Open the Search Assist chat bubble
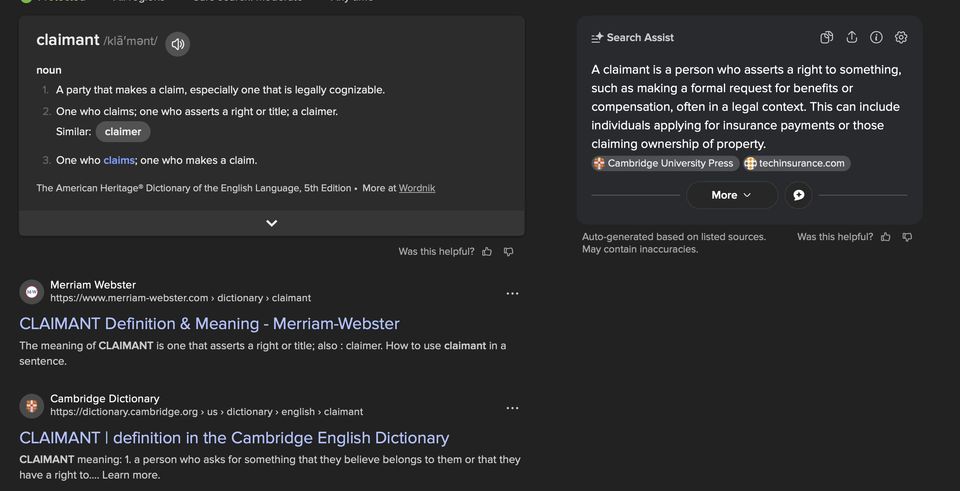This screenshot has width=960, height=491. 798,195
